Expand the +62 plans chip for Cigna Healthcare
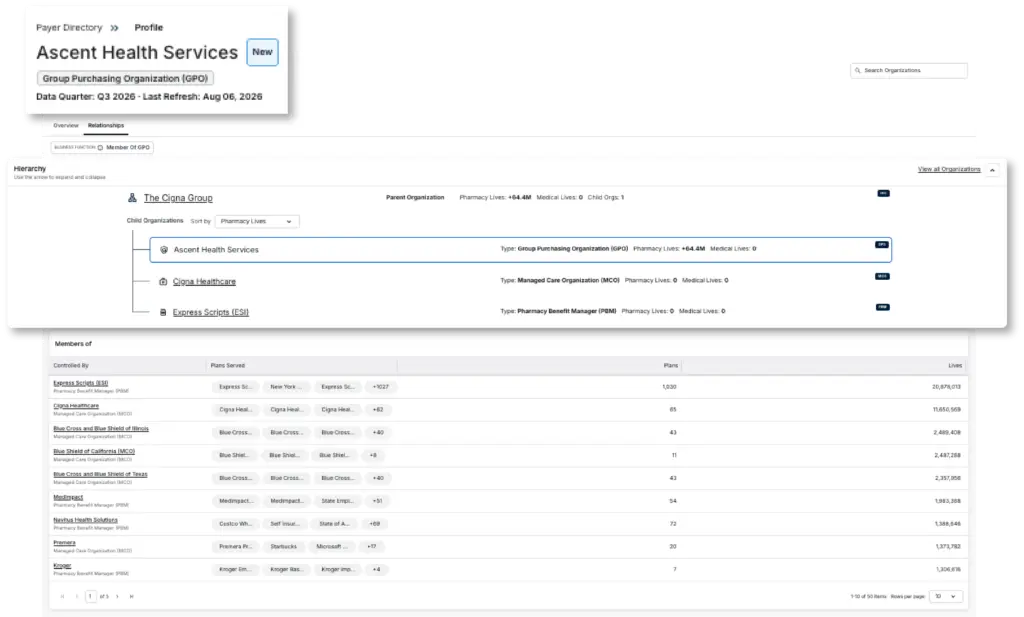This screenshot has width=1024, height=617. click(x=377, y=409)
